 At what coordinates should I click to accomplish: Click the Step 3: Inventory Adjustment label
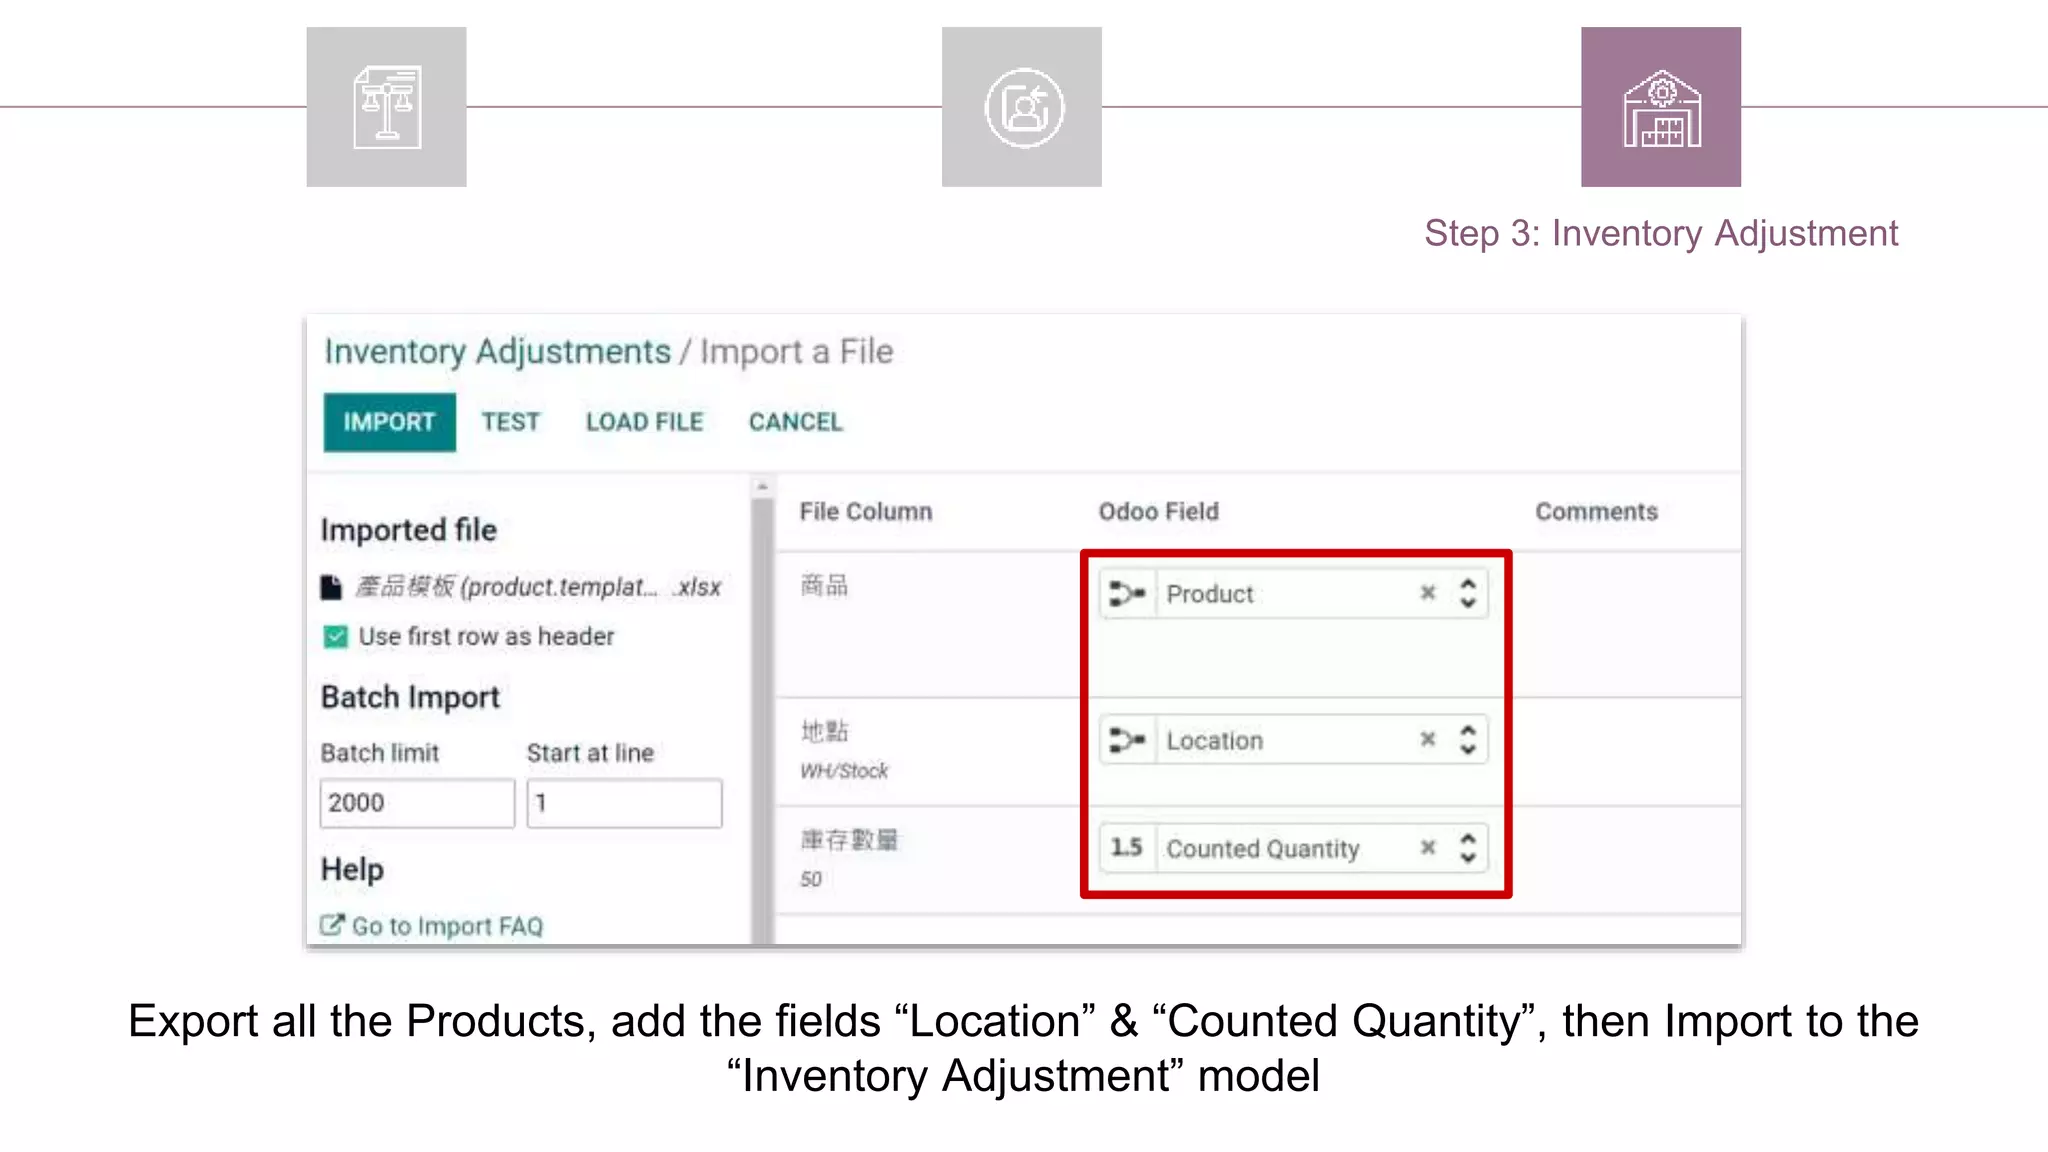coord(1661,233)
